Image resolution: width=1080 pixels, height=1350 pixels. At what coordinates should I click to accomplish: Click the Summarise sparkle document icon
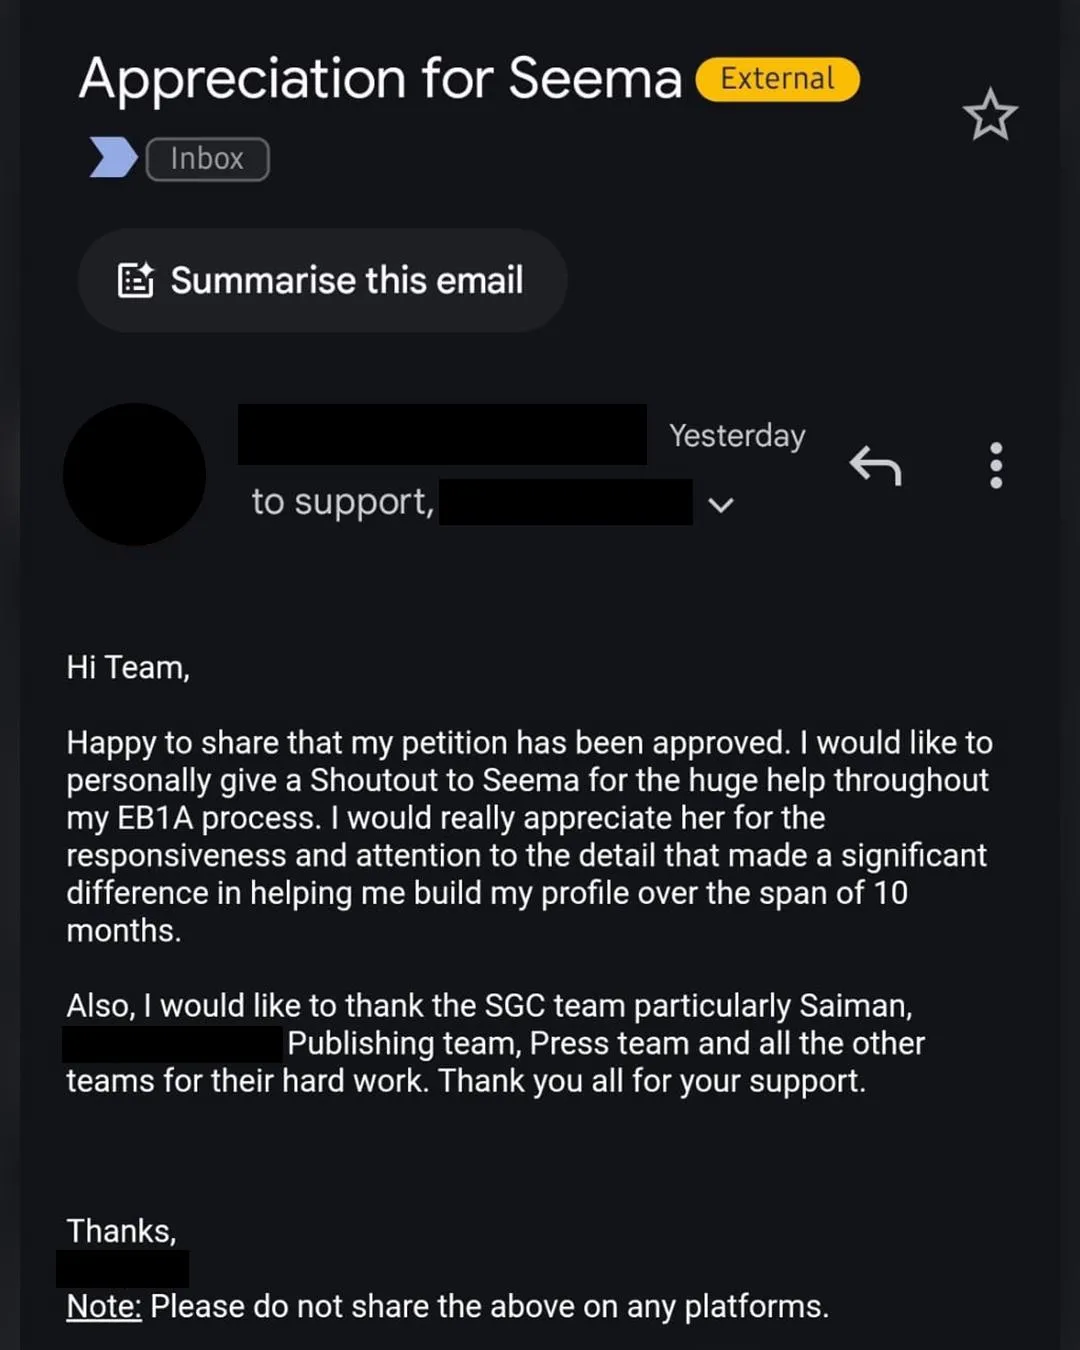coord(136,281)
